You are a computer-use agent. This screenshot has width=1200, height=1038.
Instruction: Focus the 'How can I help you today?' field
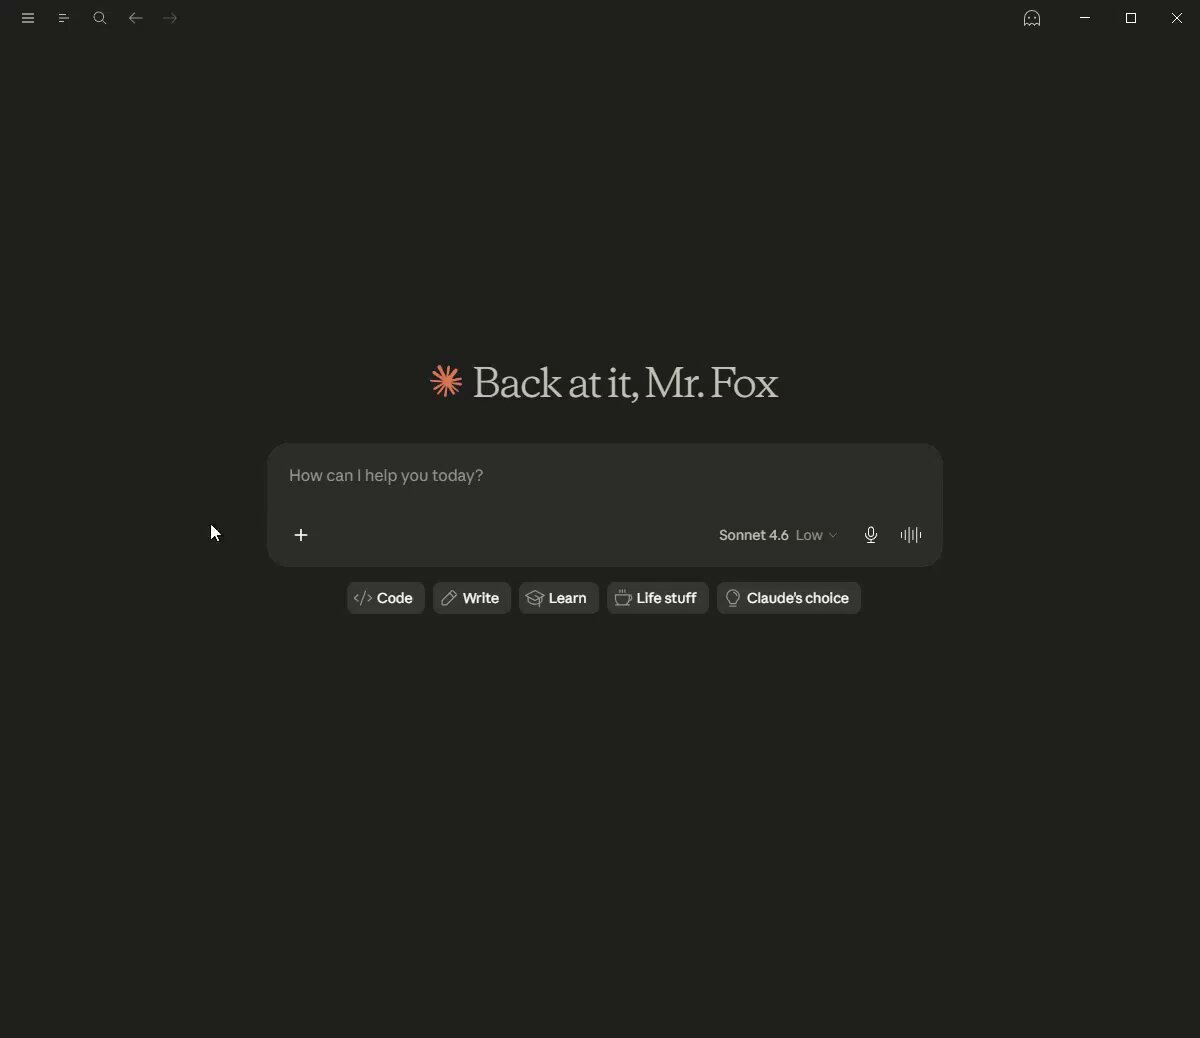pos(604,476)
